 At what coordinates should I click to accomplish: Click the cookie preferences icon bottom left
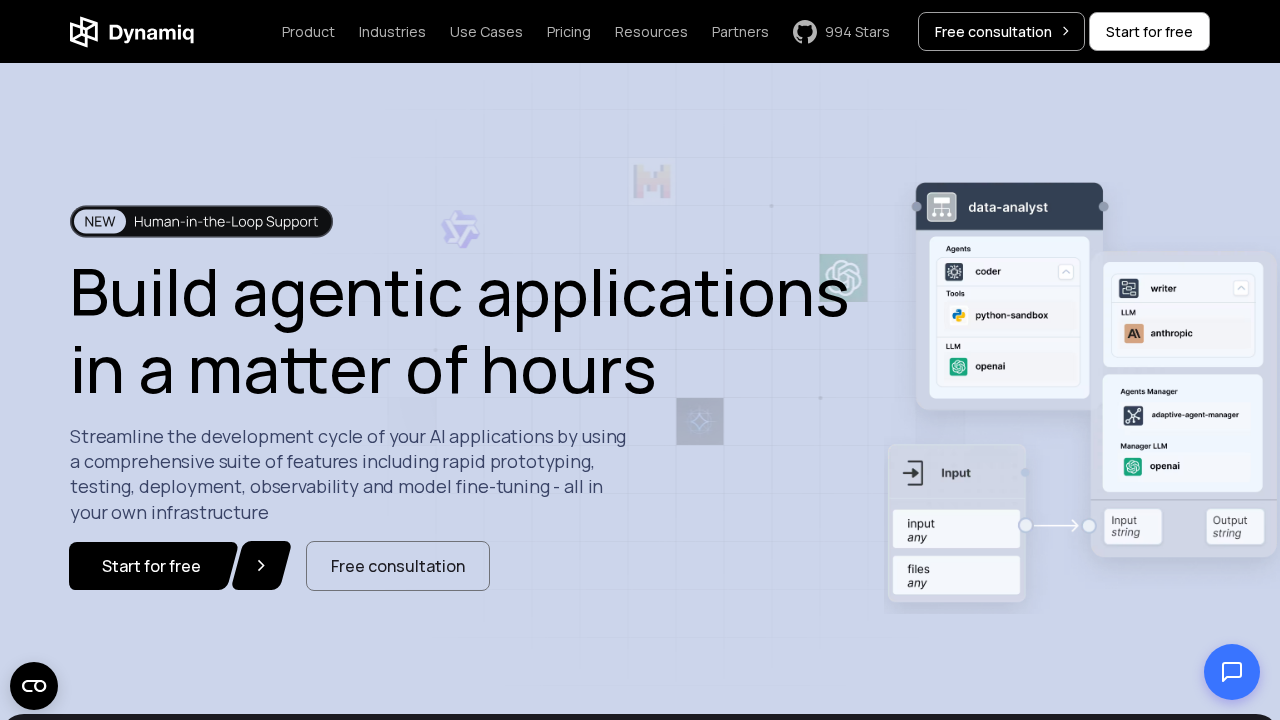click(x=34, y=686)
